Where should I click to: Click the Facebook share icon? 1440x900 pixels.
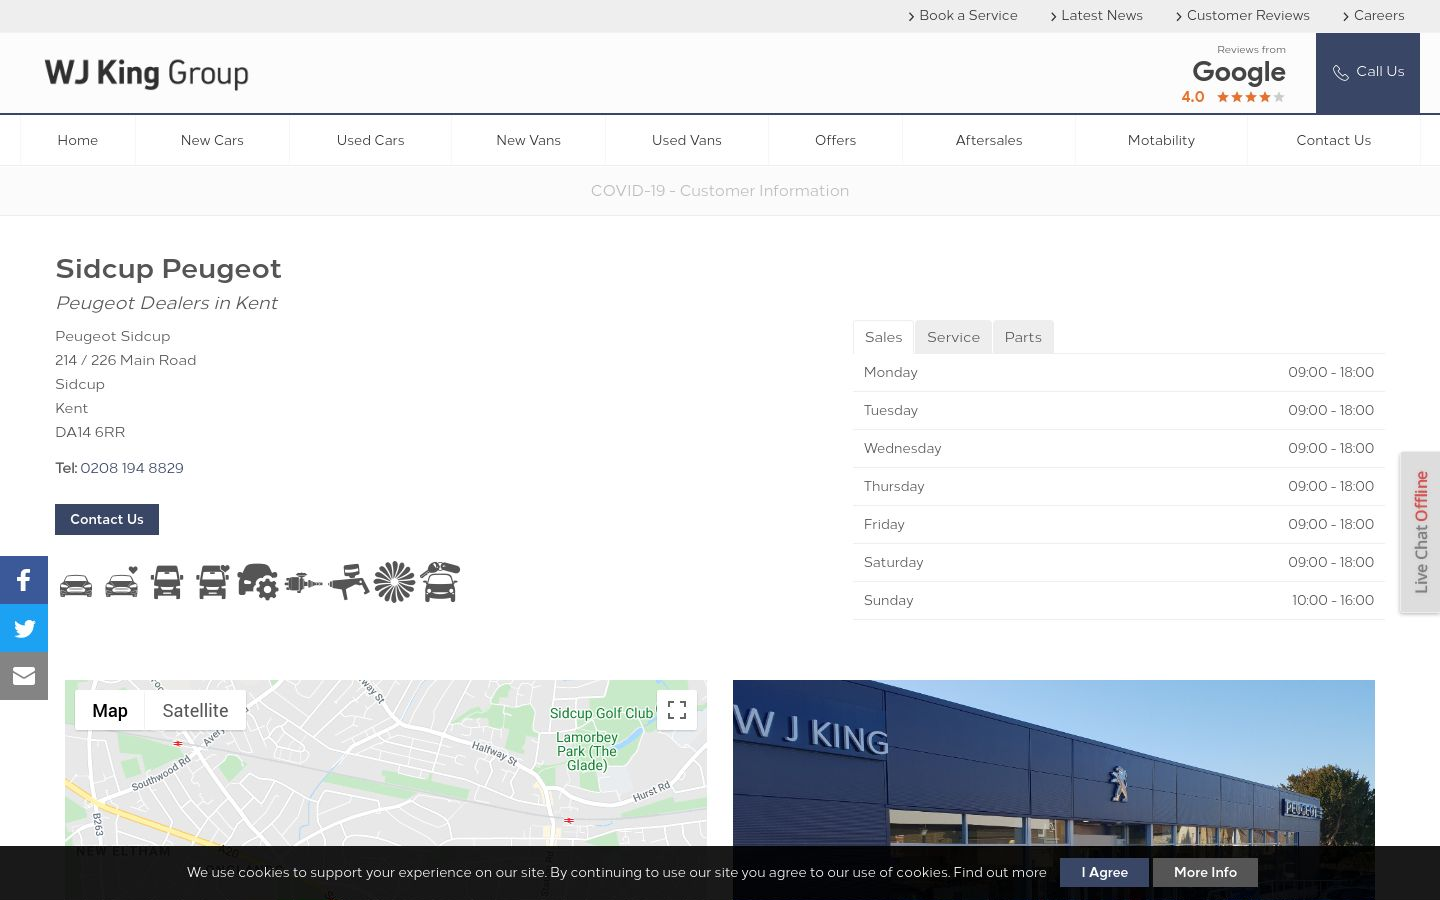click(x=24, y=580)
